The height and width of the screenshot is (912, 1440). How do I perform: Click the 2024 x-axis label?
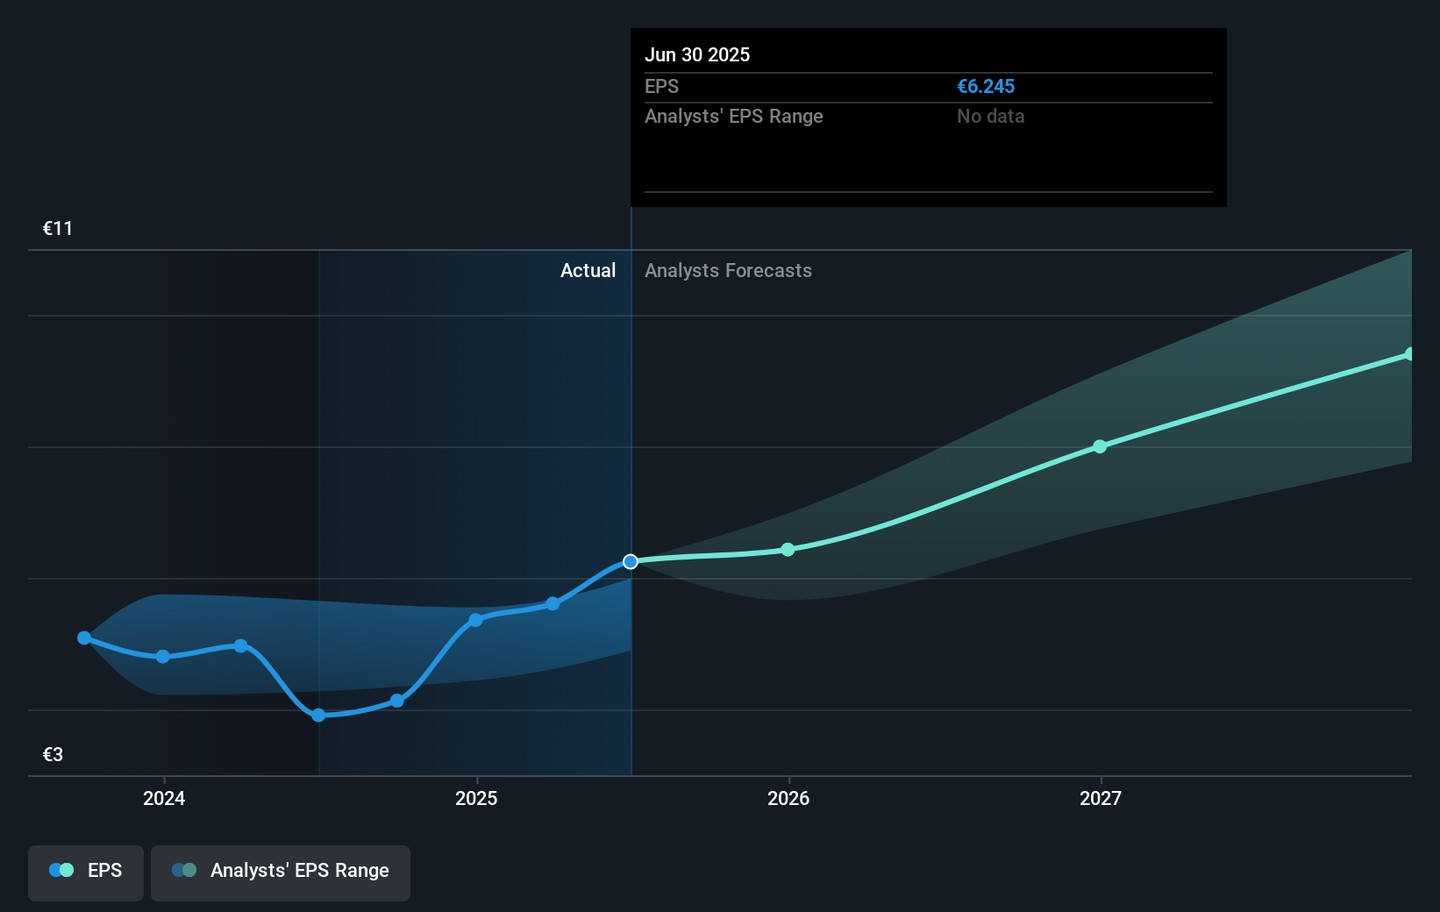point(164,798)
